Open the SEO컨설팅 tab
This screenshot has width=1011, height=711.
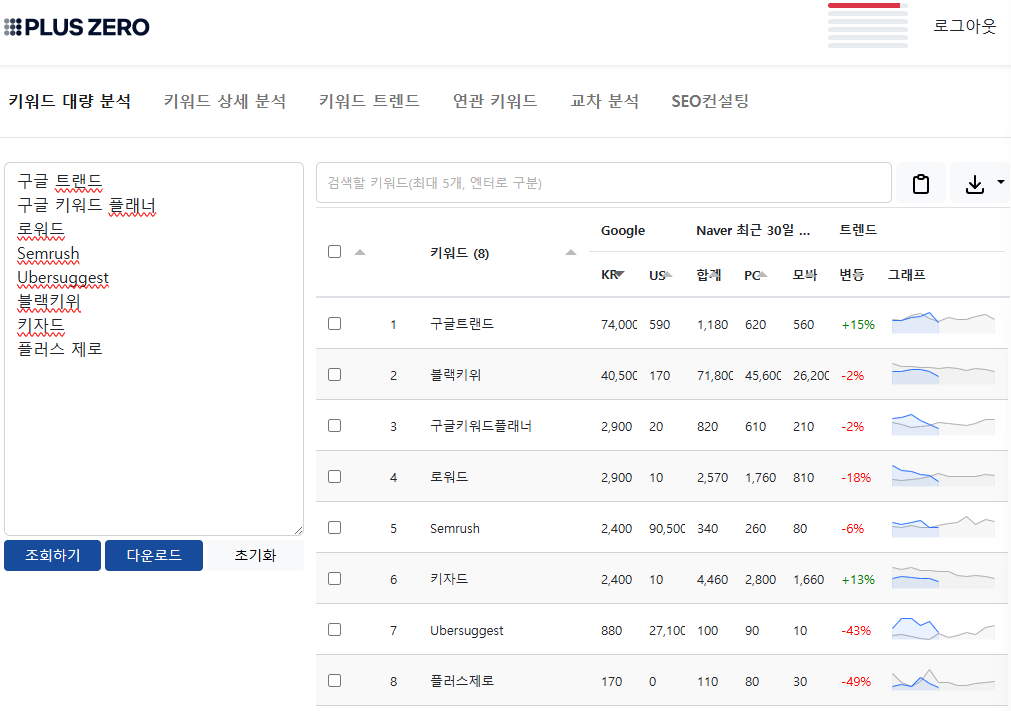[710, 101]
